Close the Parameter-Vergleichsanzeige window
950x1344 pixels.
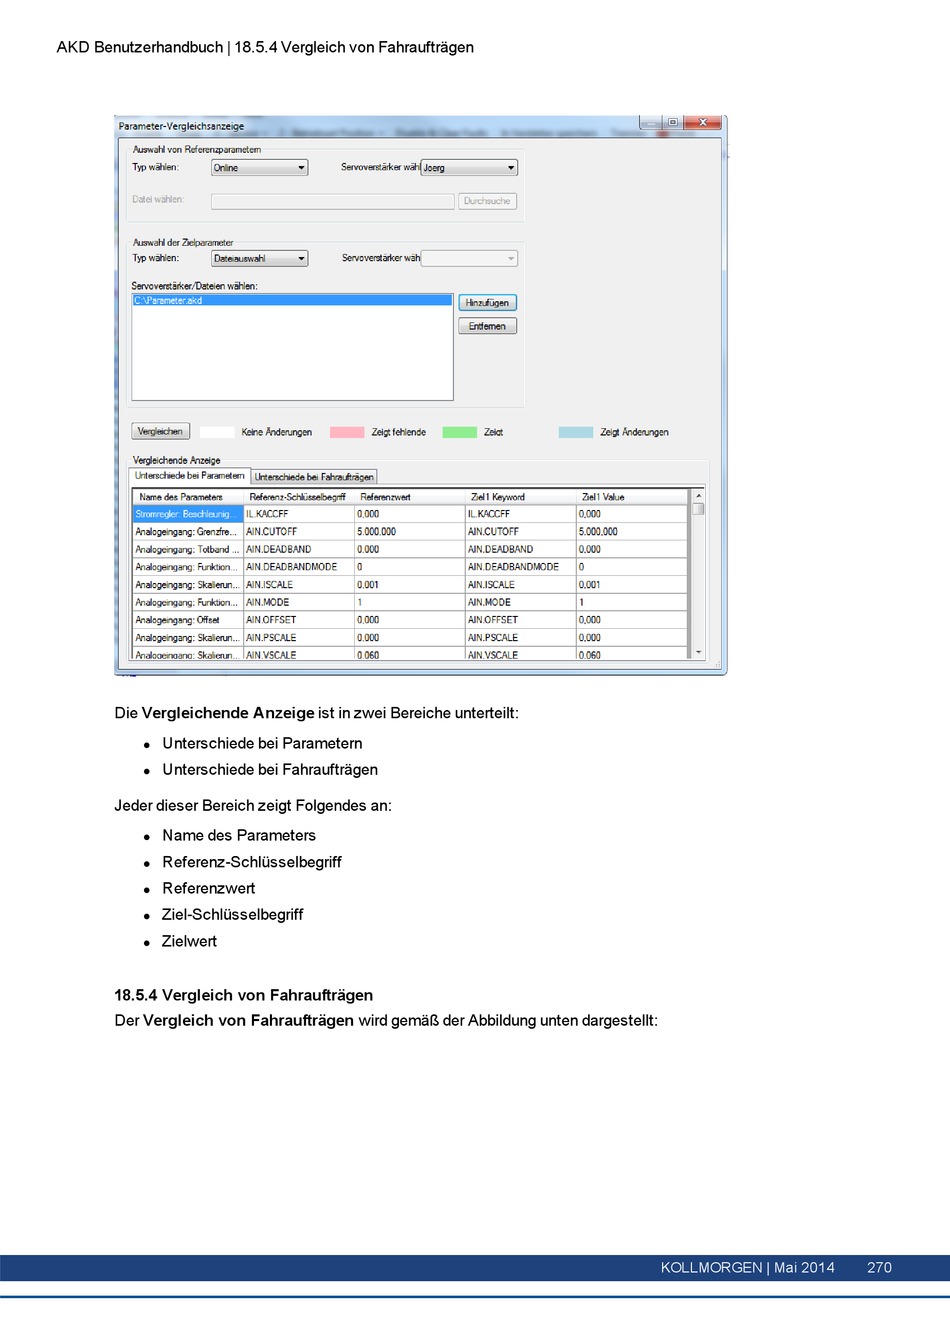[x=703, y=122]
